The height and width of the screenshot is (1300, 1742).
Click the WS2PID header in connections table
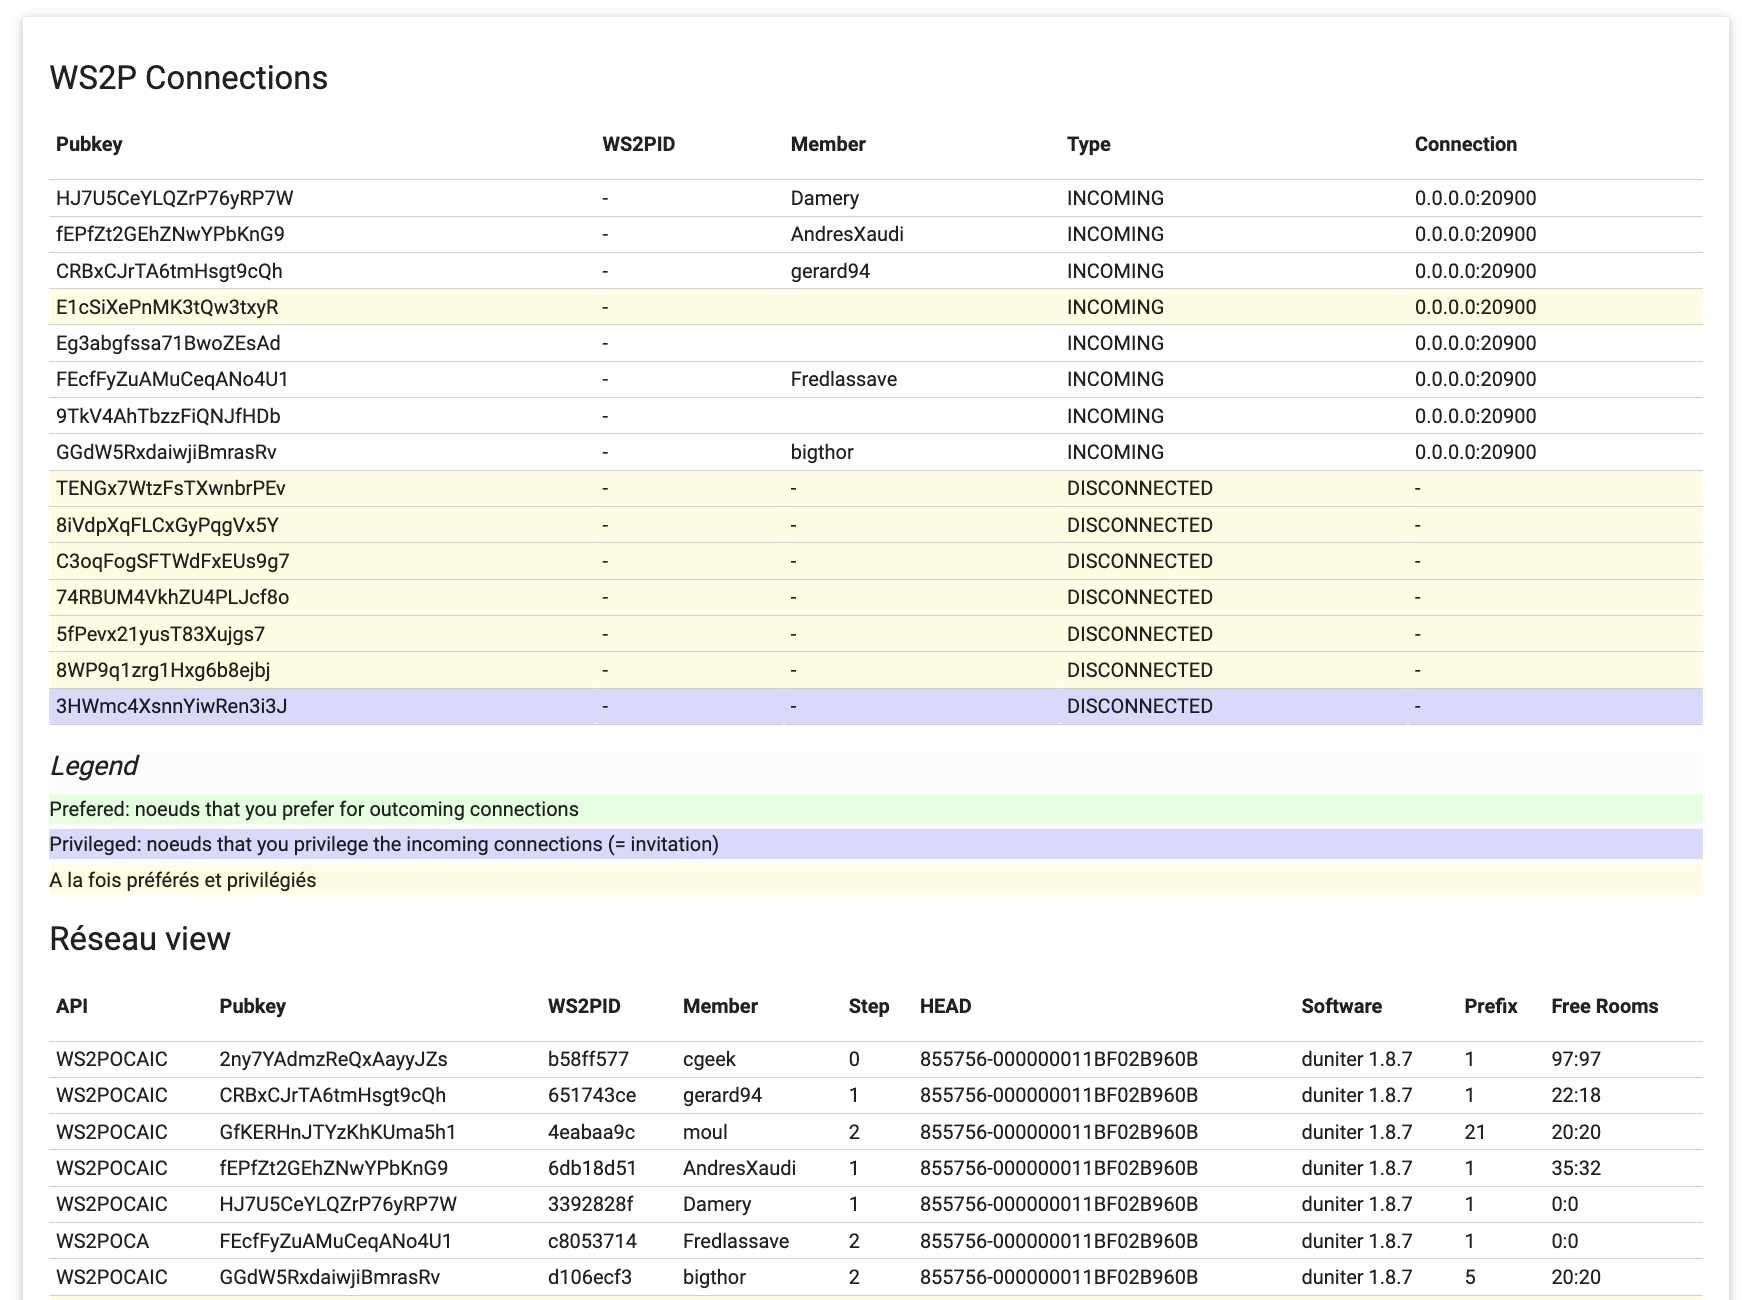click(638, 144)
